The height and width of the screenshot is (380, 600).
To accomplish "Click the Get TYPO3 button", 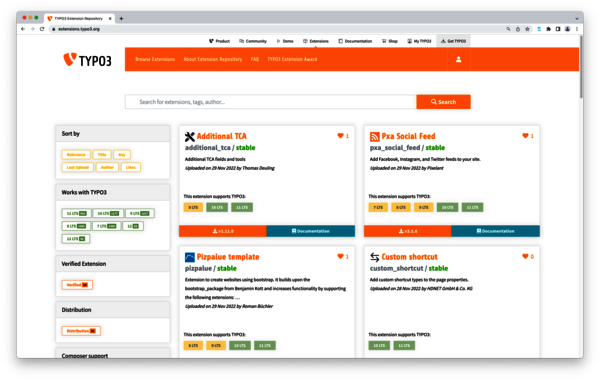I will click(x=453, y=41).
